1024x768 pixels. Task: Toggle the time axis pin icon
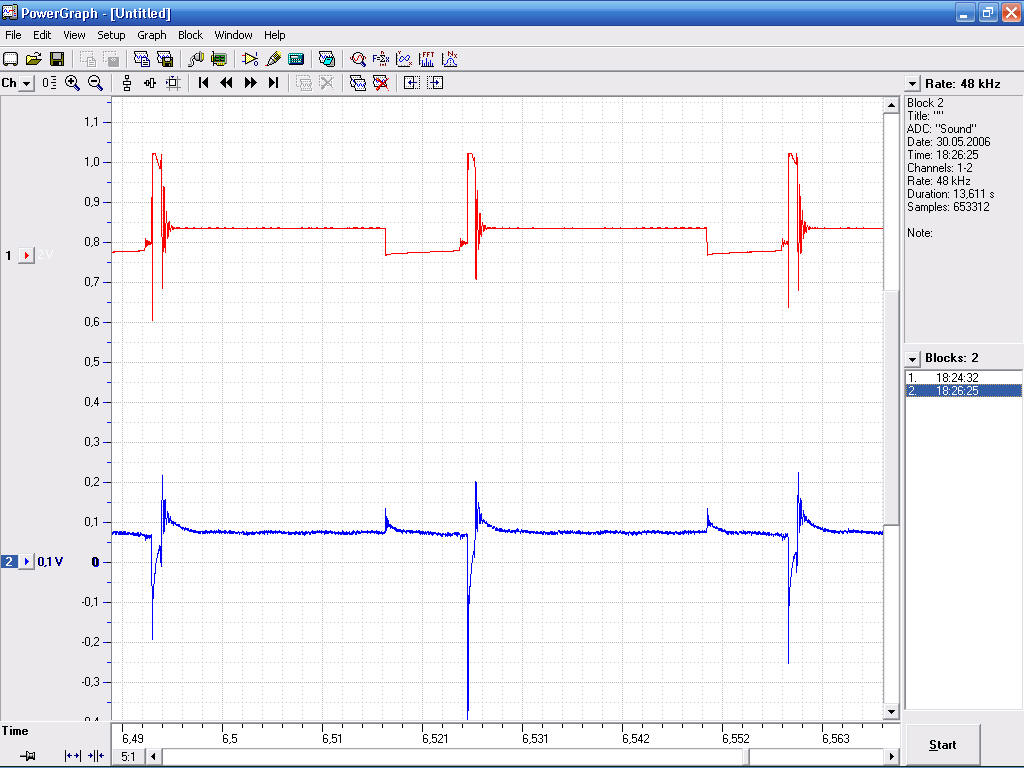point(27,756)
